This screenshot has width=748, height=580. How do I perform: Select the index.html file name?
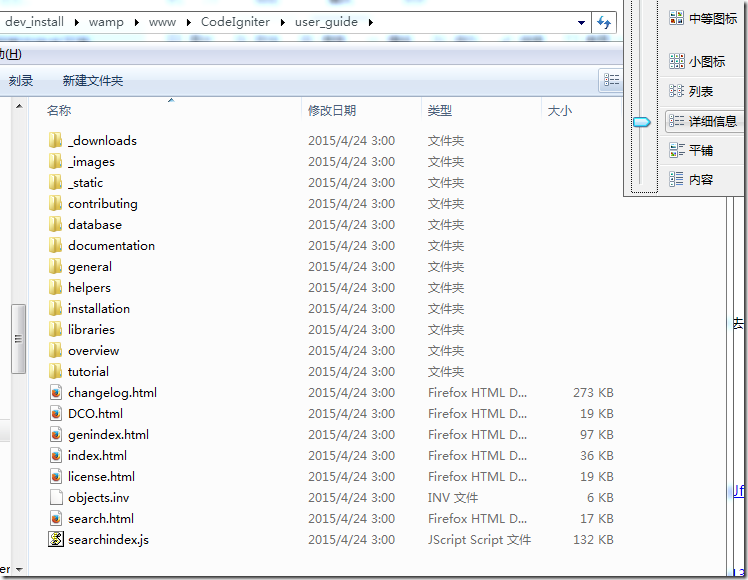click(97, 456)
